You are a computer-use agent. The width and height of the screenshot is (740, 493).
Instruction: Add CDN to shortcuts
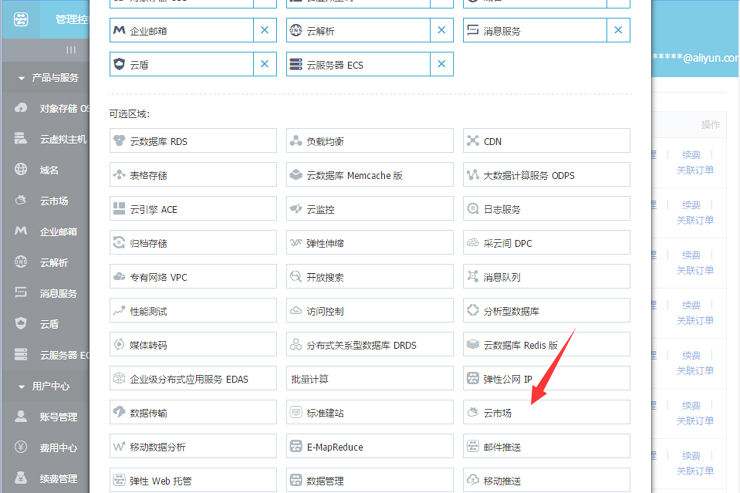pos(547,141)
